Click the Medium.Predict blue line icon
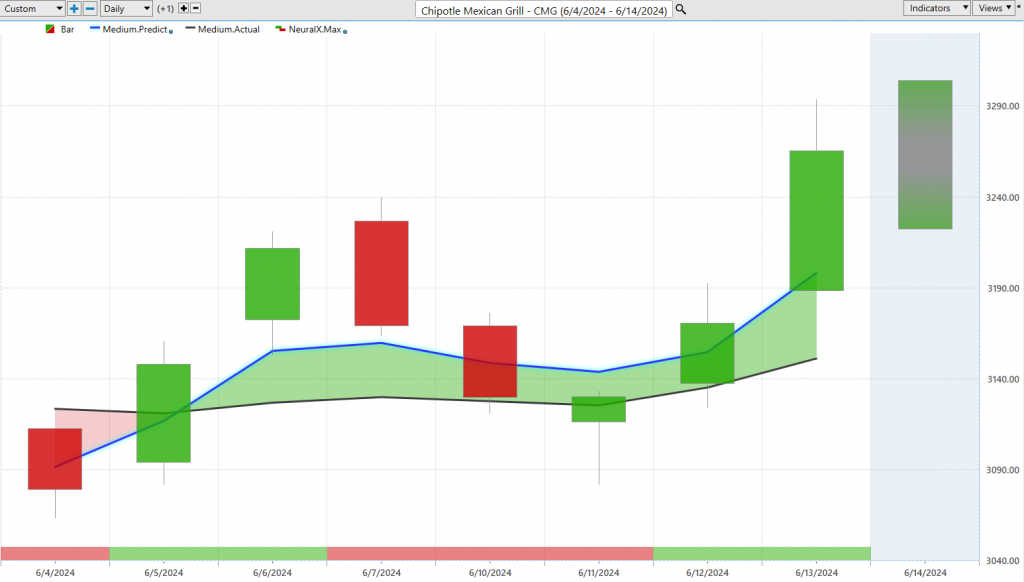Viewport: 1024px width, 582px height. pos(98,30)
